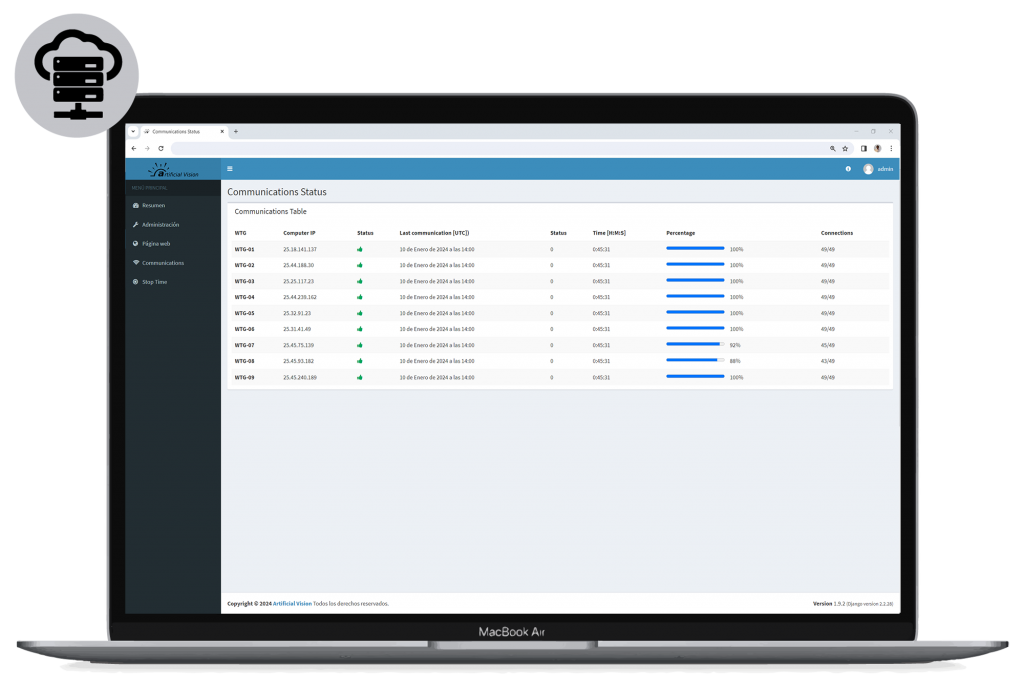Viewport: 1024px width, 687px height.
Task: Click the browser back arrow
Action: click(x=134, y=148)
